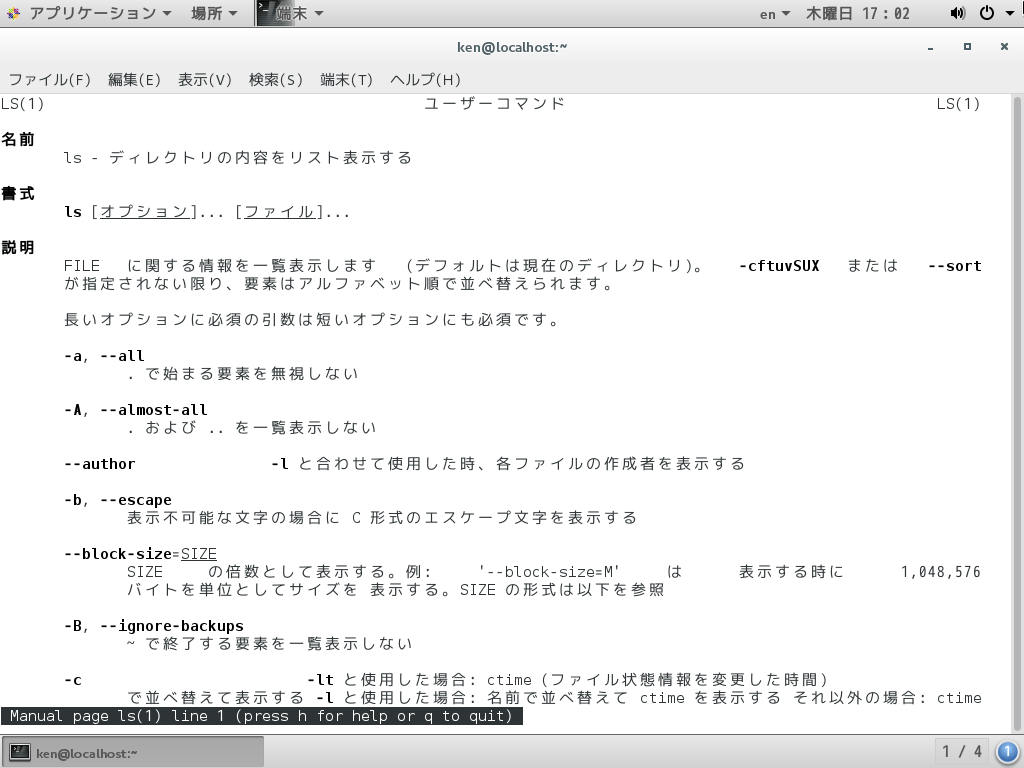This screenshot has height=768, width=1024.
Task: Click the underlined オプション word
Action: pos(144,212)
